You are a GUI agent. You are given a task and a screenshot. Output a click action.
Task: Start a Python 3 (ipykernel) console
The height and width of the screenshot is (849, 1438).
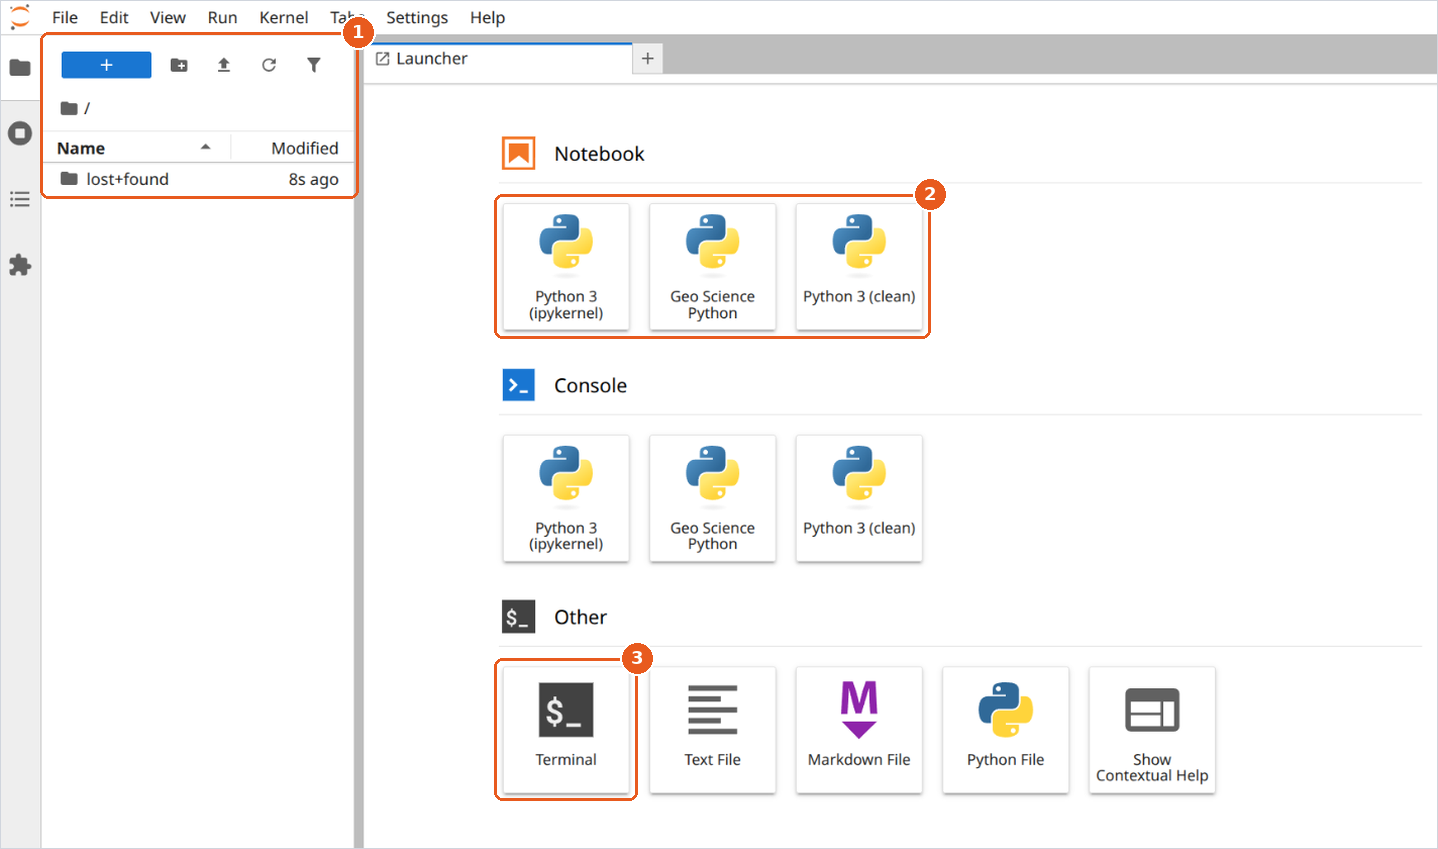(x=566, y=498)
